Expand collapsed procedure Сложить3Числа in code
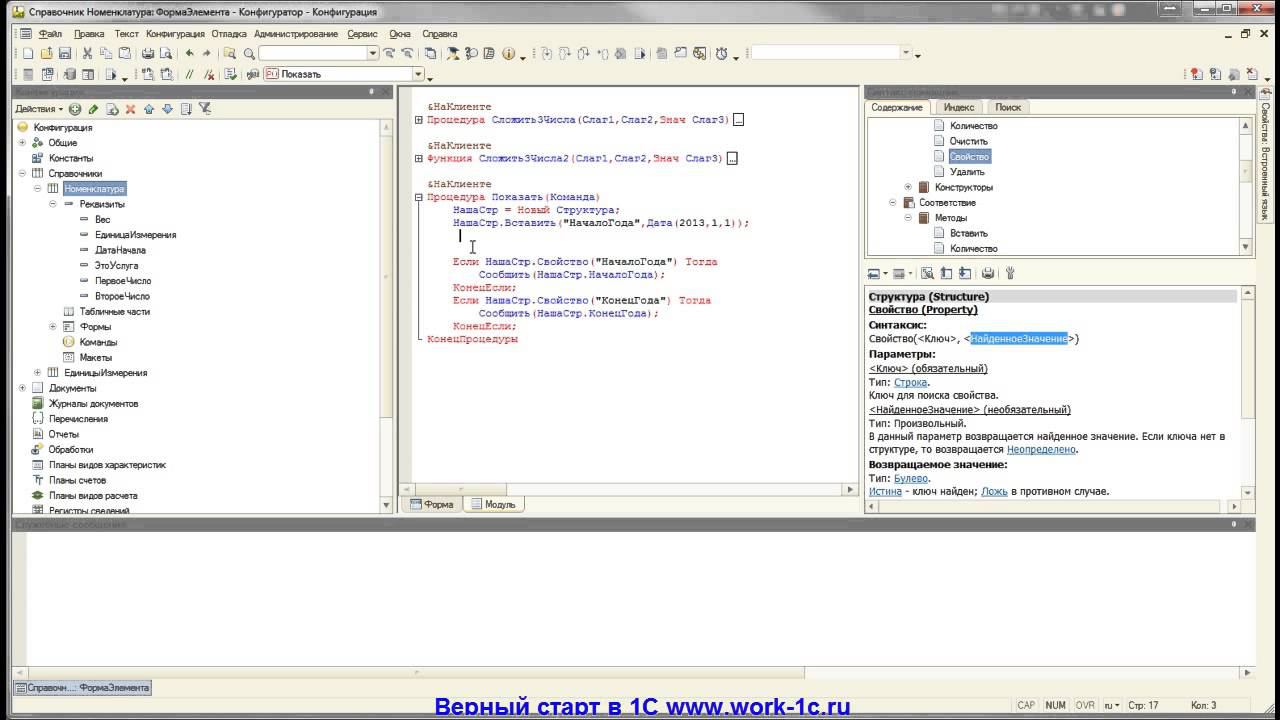The width and height of the screenshot is (1280, 720). tap(419, 120)
